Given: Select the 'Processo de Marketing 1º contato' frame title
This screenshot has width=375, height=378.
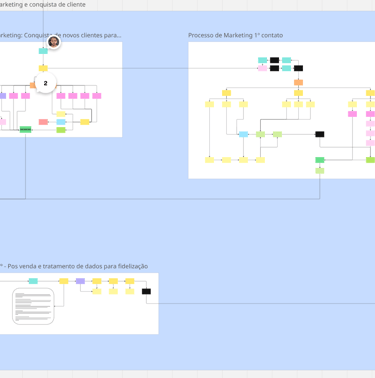Looking at the screenshot, I should pos(235,35).
